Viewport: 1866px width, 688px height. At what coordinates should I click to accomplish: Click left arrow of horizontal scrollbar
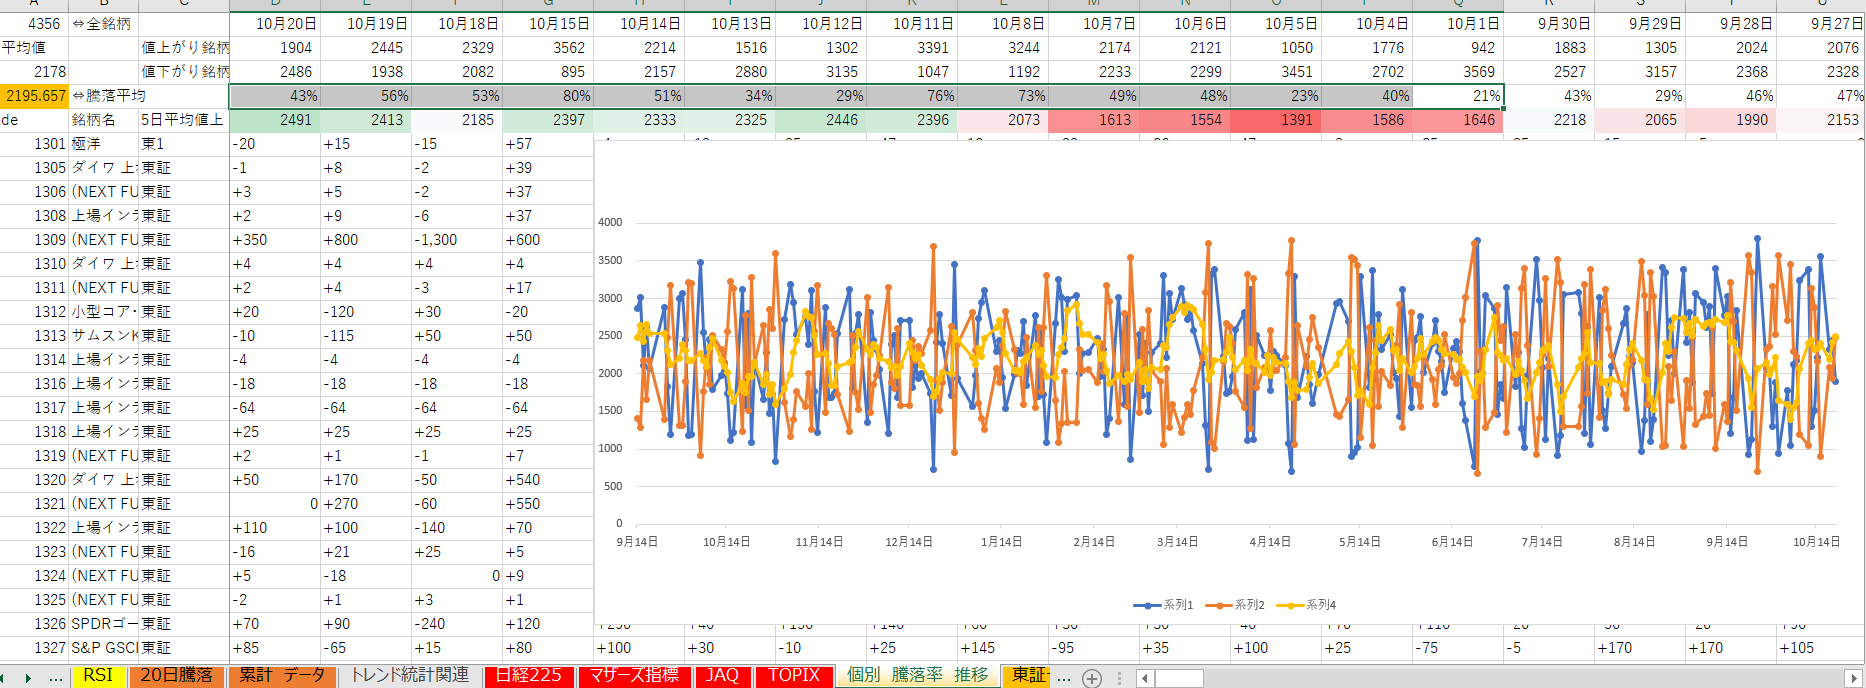(1145, 678)
